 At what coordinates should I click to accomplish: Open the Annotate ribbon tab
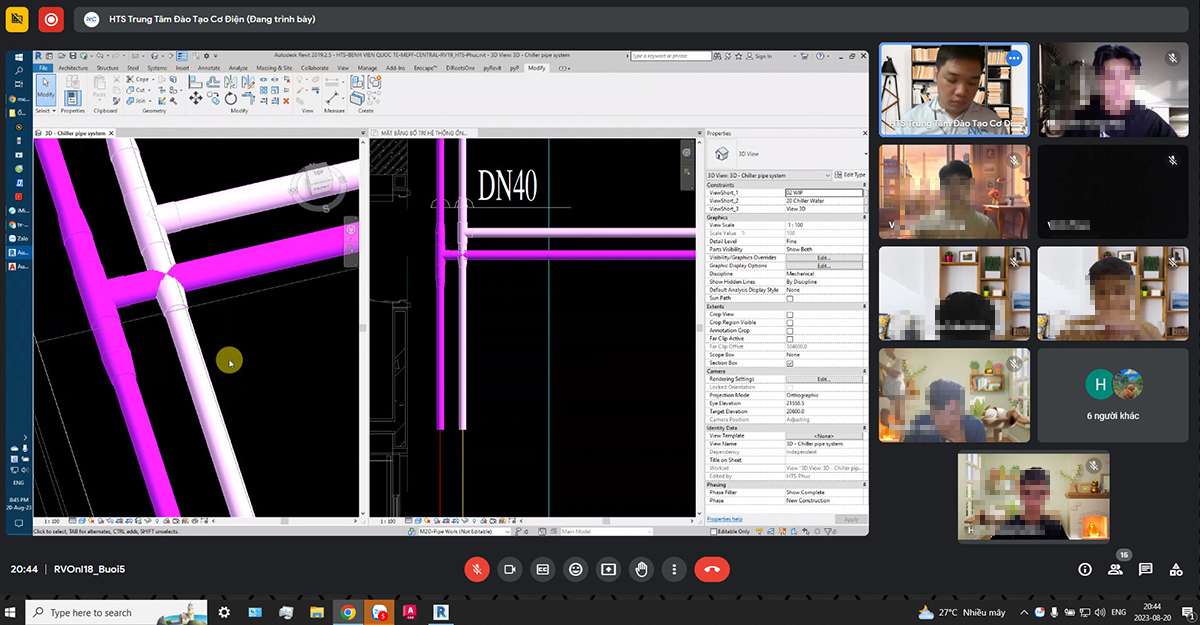[209, 68]
